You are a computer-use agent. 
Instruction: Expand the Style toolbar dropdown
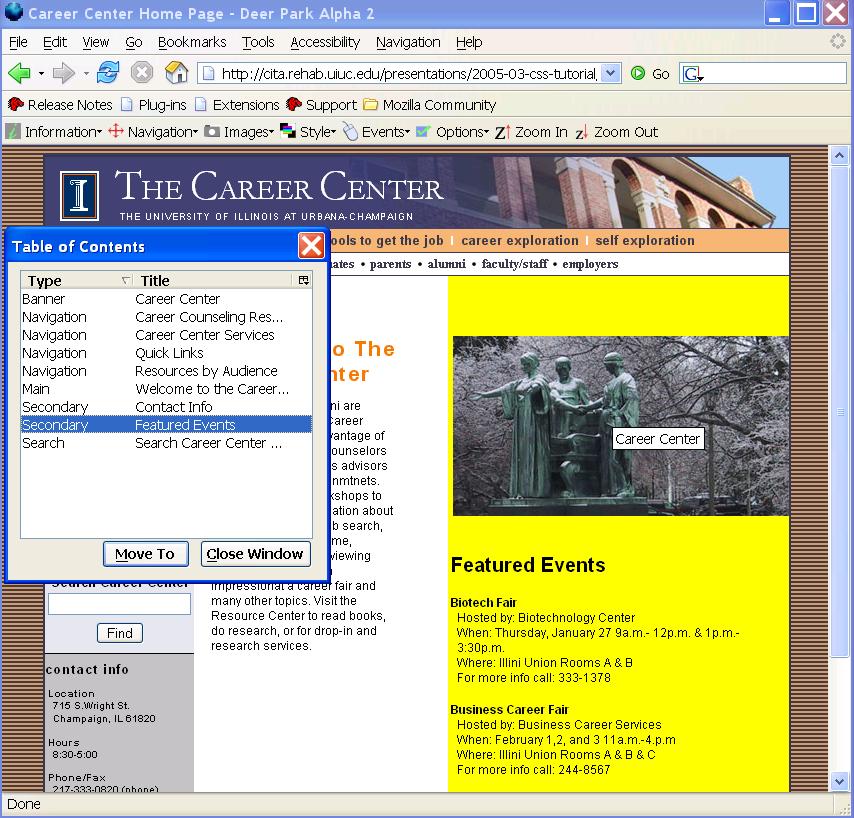click(x=308, y=132)
